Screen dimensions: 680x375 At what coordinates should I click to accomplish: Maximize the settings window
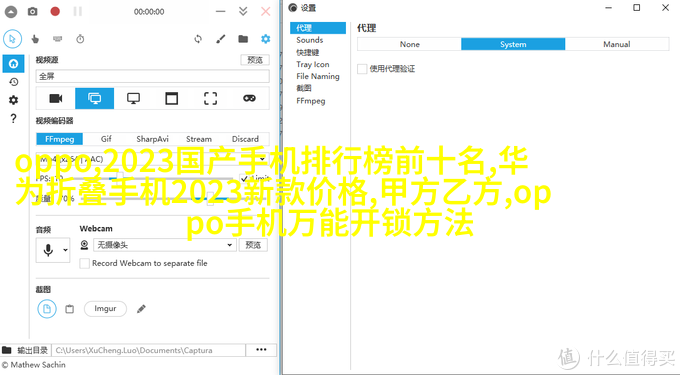pos(637,8)
